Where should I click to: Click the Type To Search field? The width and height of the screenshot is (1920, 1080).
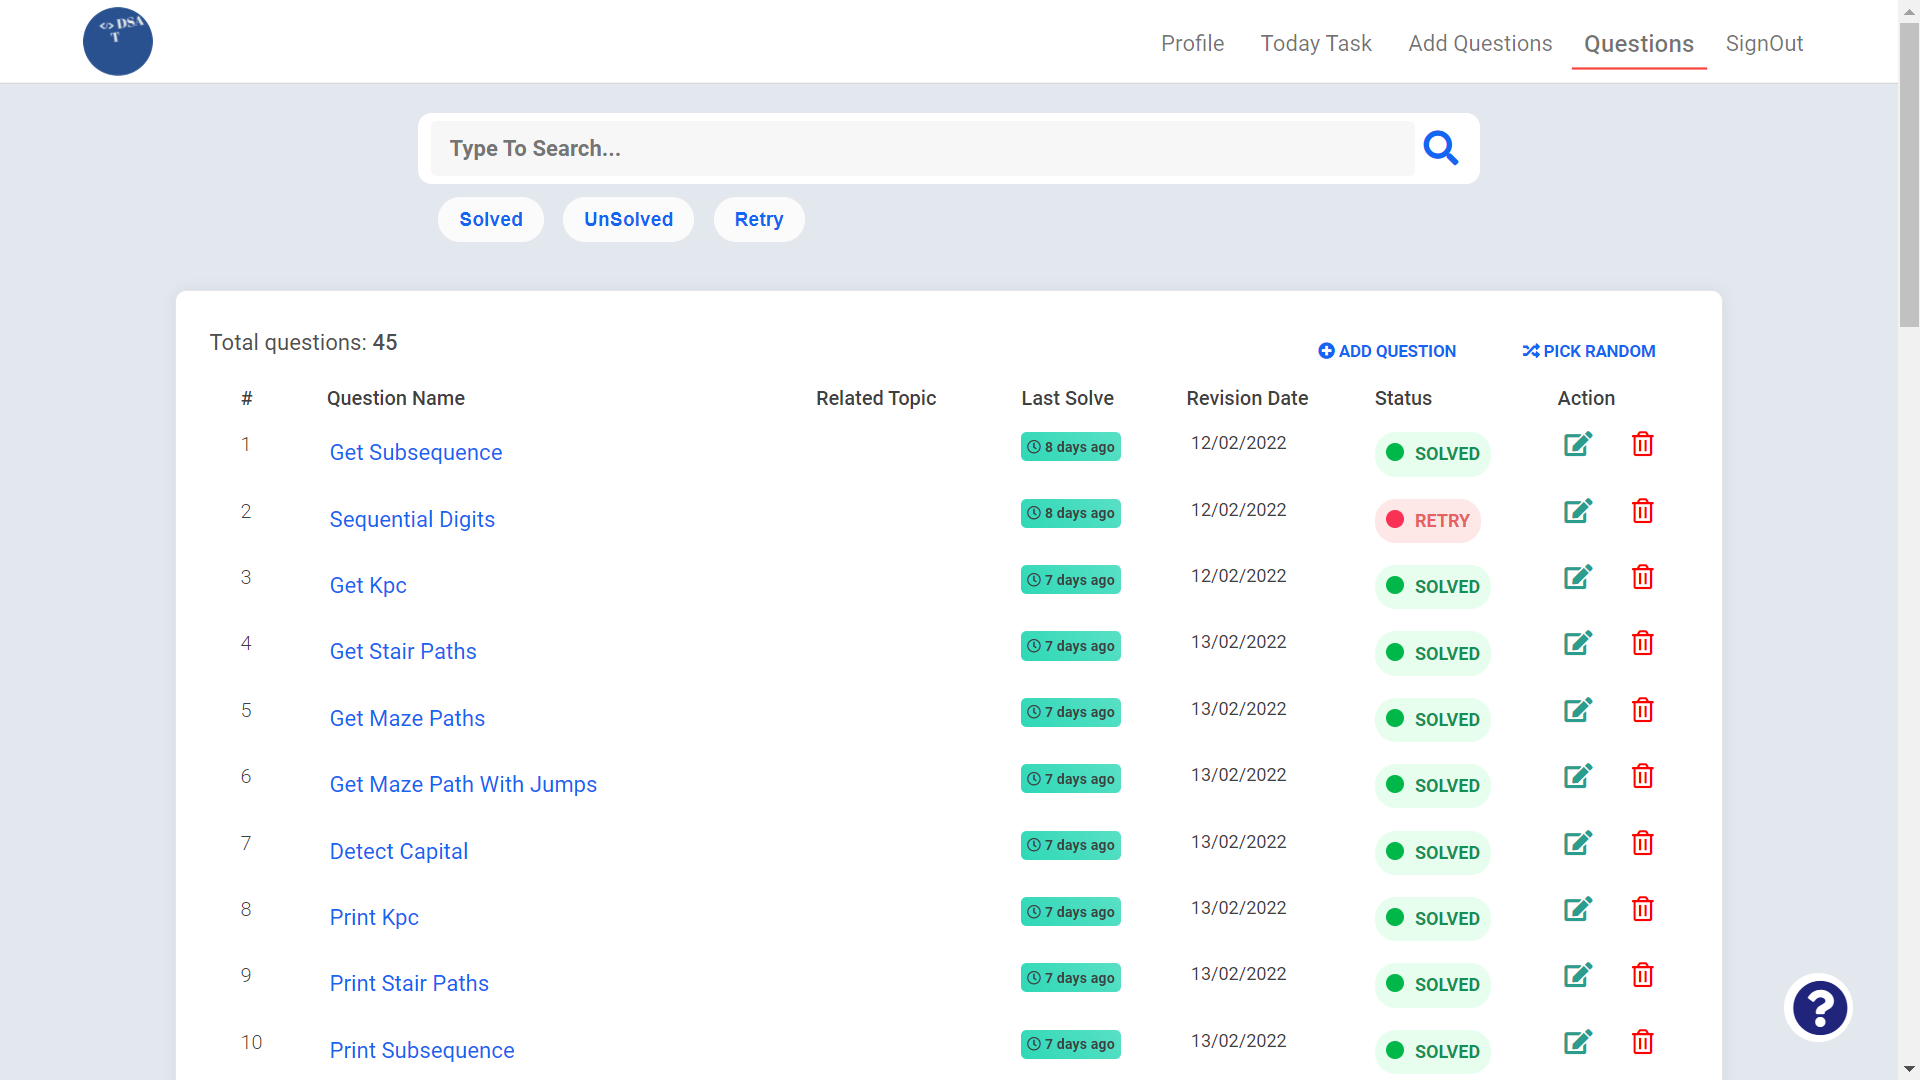[x=921, y=148]
